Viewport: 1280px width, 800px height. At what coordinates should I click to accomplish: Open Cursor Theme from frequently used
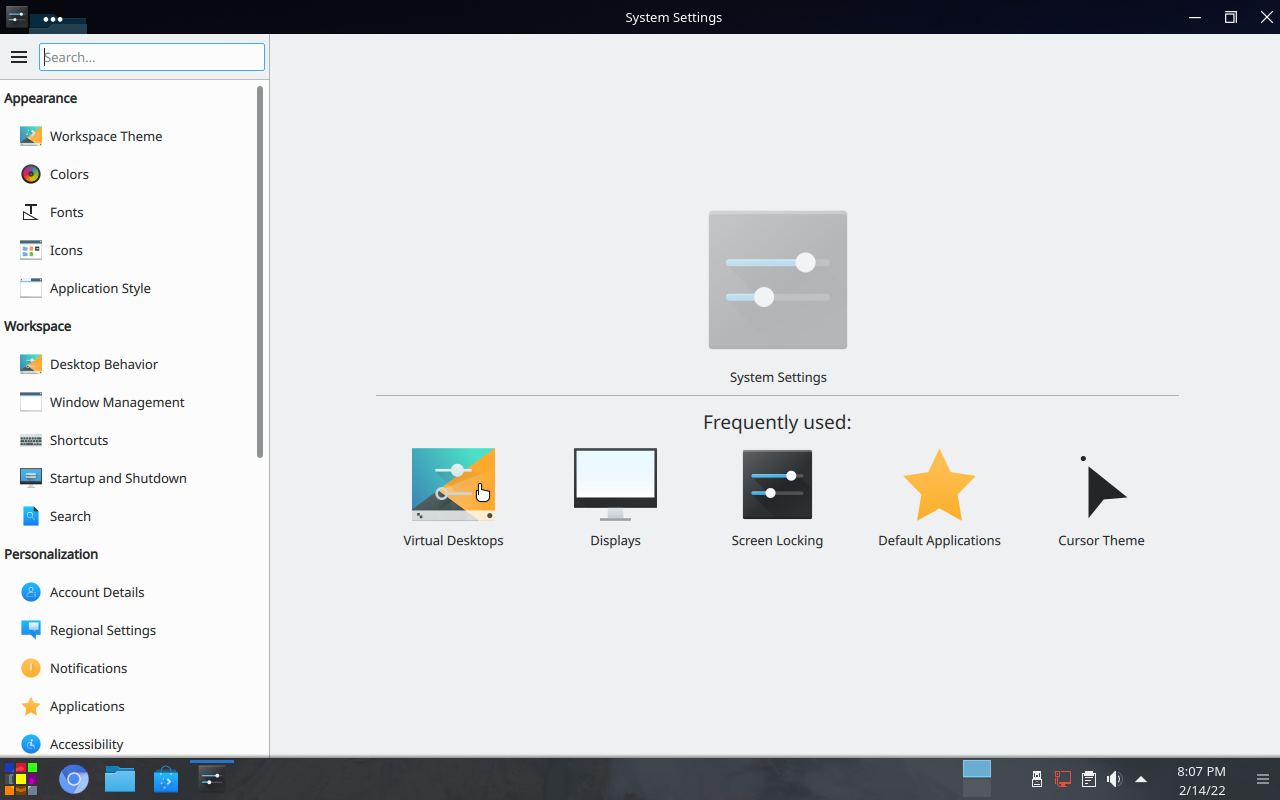1101,497
